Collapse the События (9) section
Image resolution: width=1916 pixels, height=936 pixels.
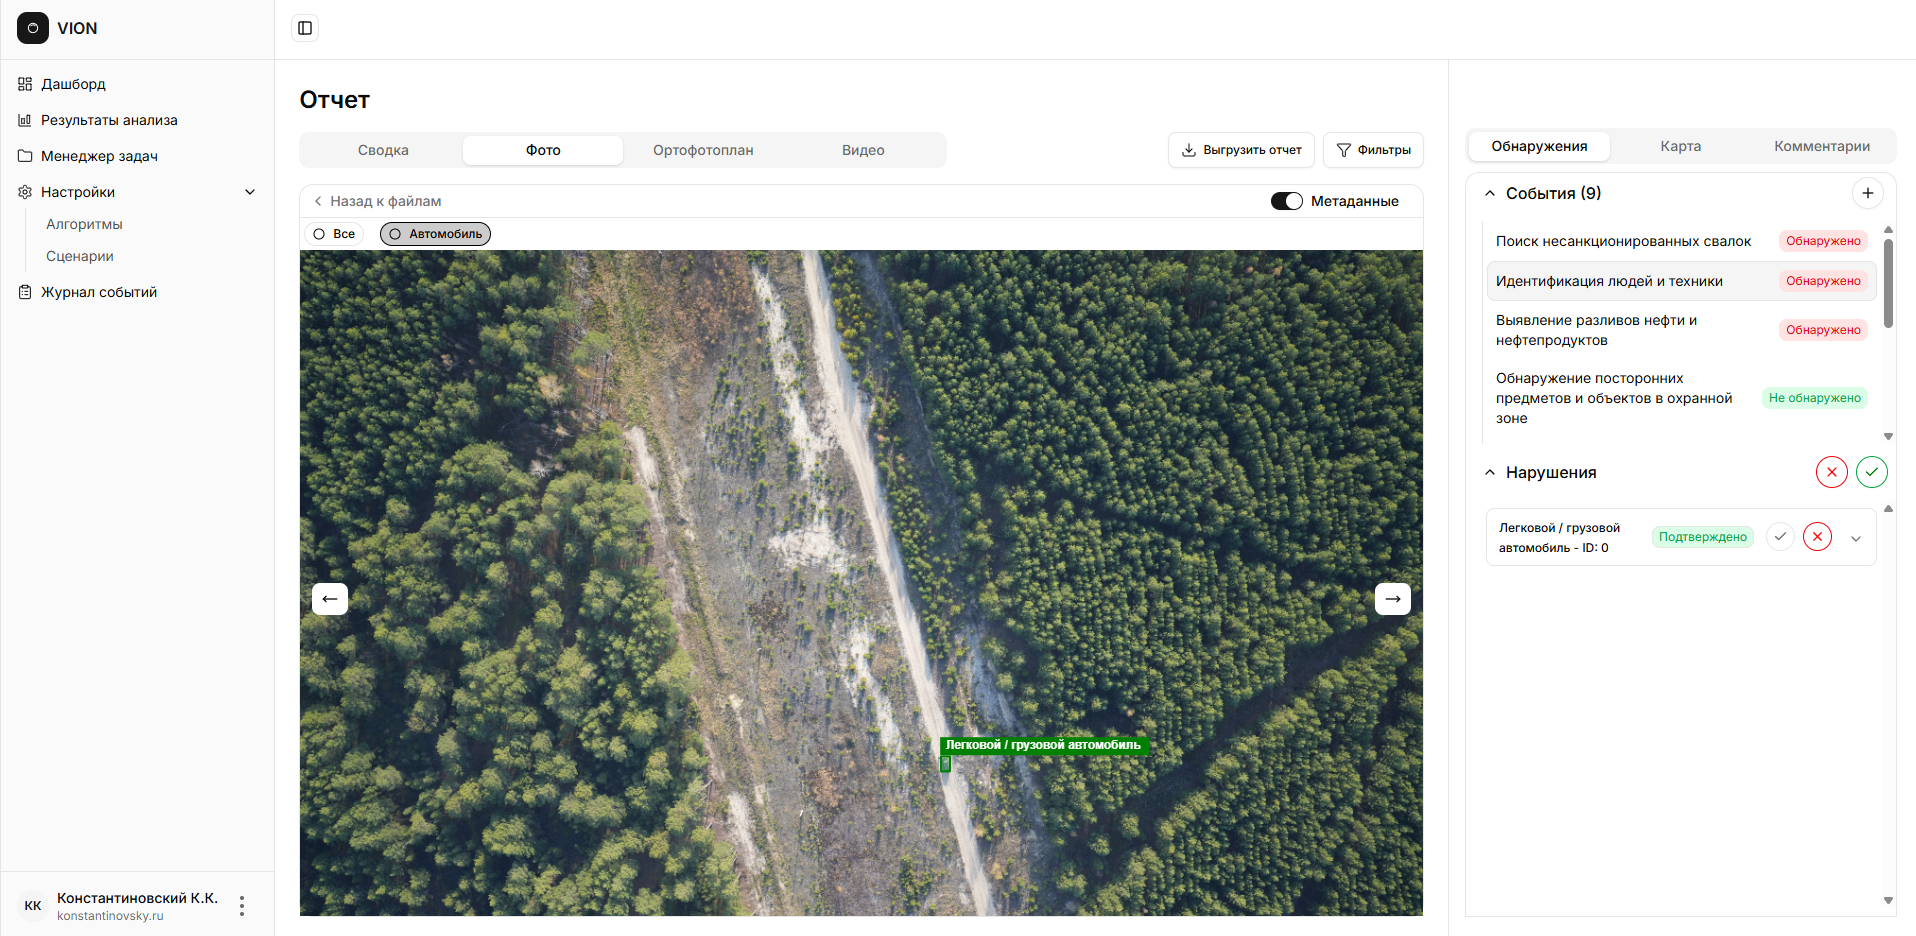pyautogui.click(x=1490, y=193)
